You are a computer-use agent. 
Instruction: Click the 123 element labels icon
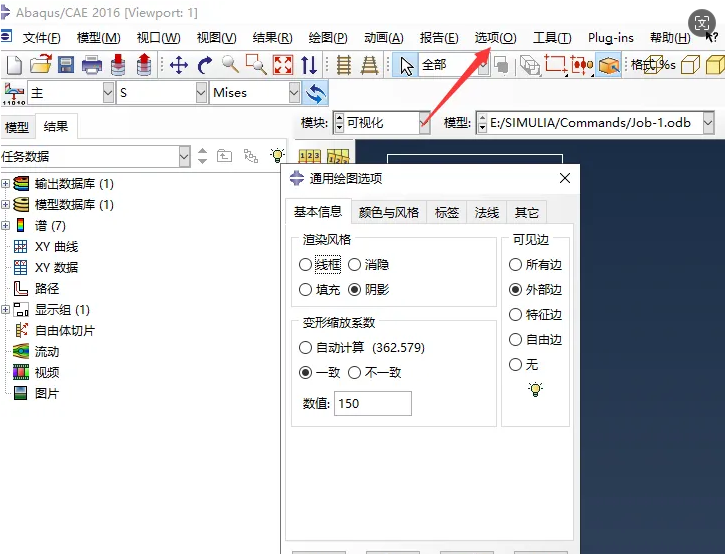click(x=309, y=156)
